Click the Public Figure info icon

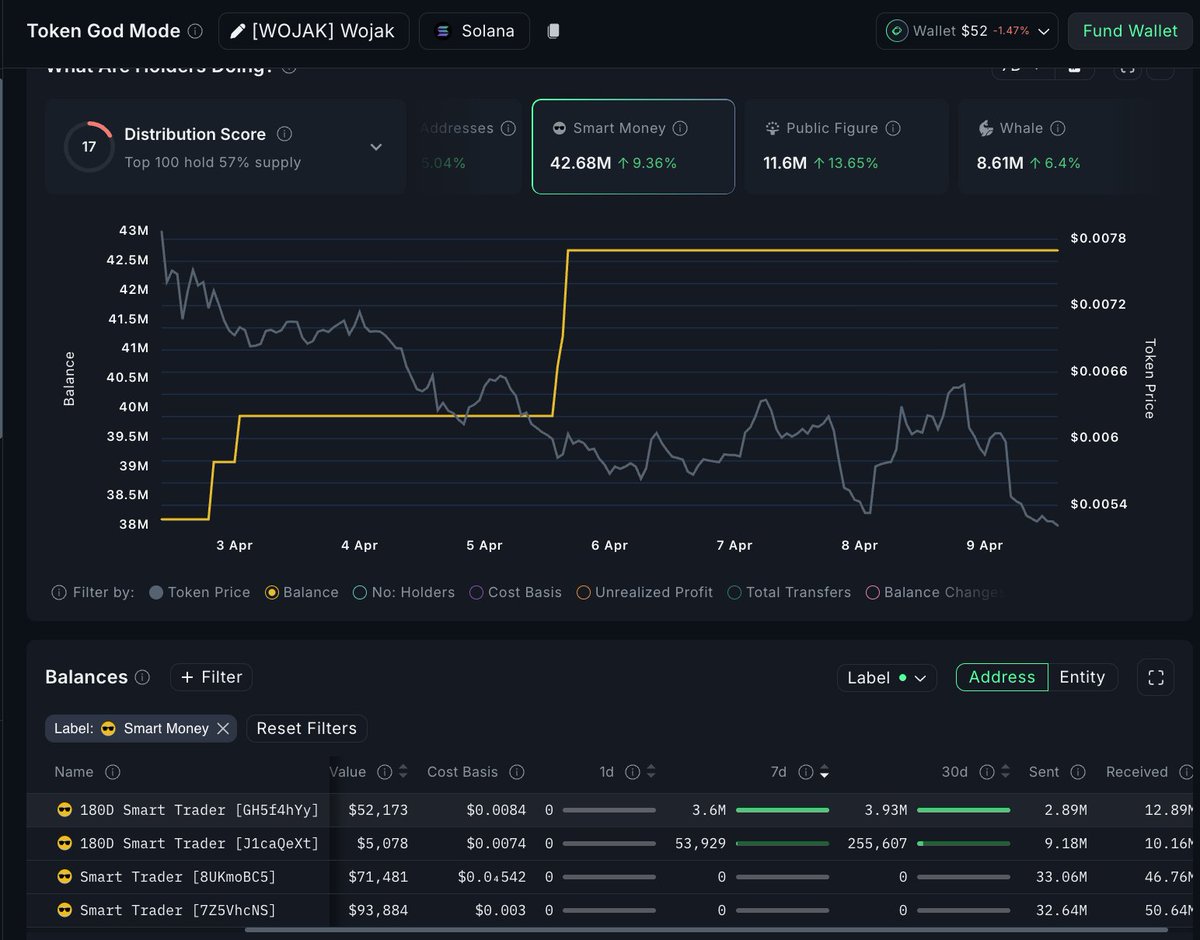click(893, 128)
